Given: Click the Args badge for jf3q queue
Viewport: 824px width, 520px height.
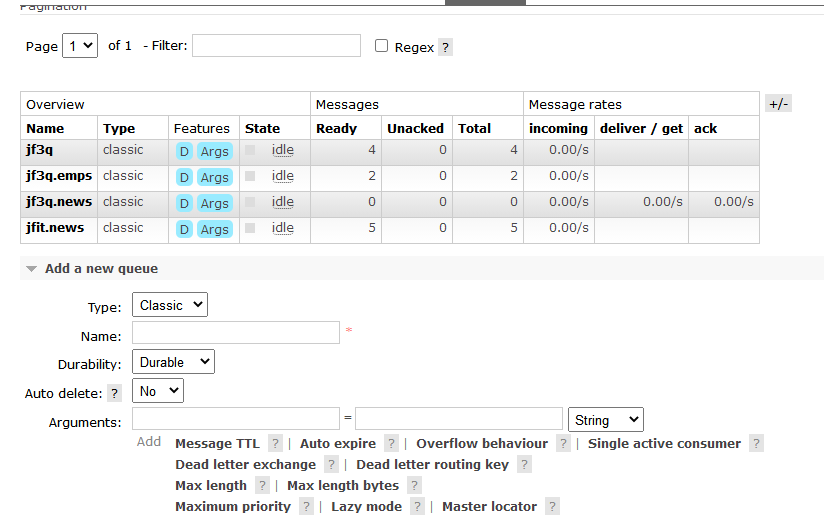Looking at the screenshot, I should (214, 152).
